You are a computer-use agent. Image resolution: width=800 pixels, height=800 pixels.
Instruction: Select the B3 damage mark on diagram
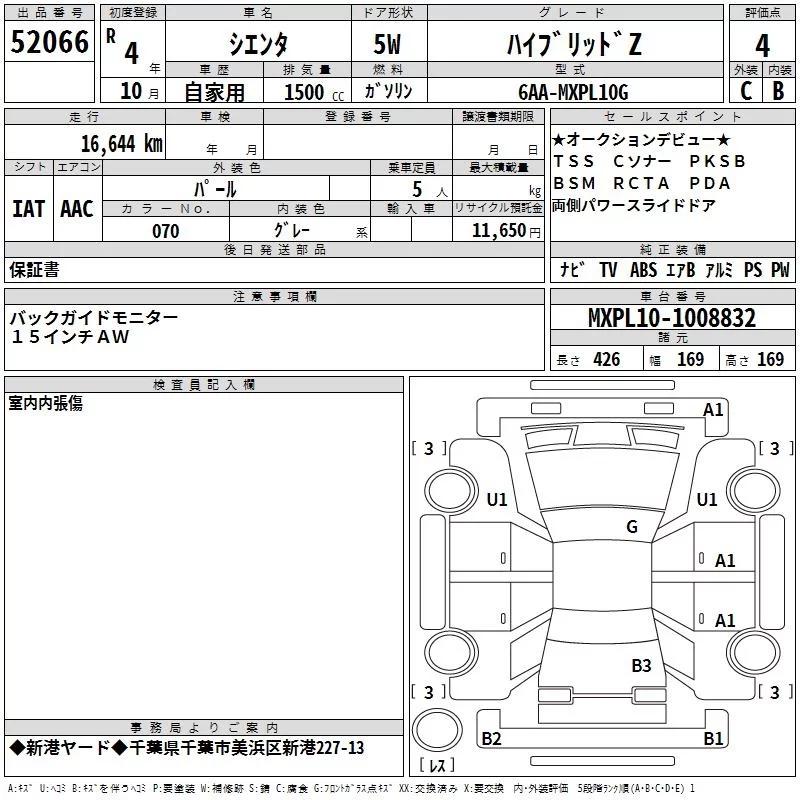(x=641, y=665)
